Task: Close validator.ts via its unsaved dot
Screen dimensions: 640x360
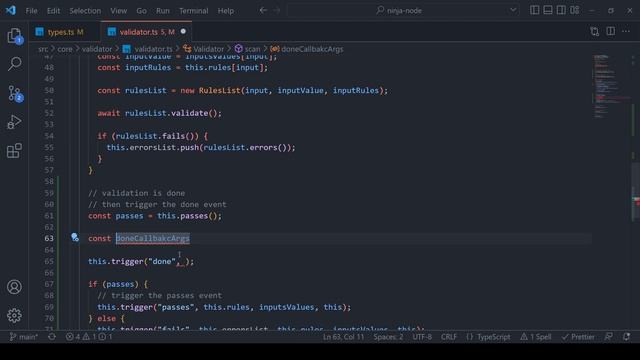Action: 183,31
